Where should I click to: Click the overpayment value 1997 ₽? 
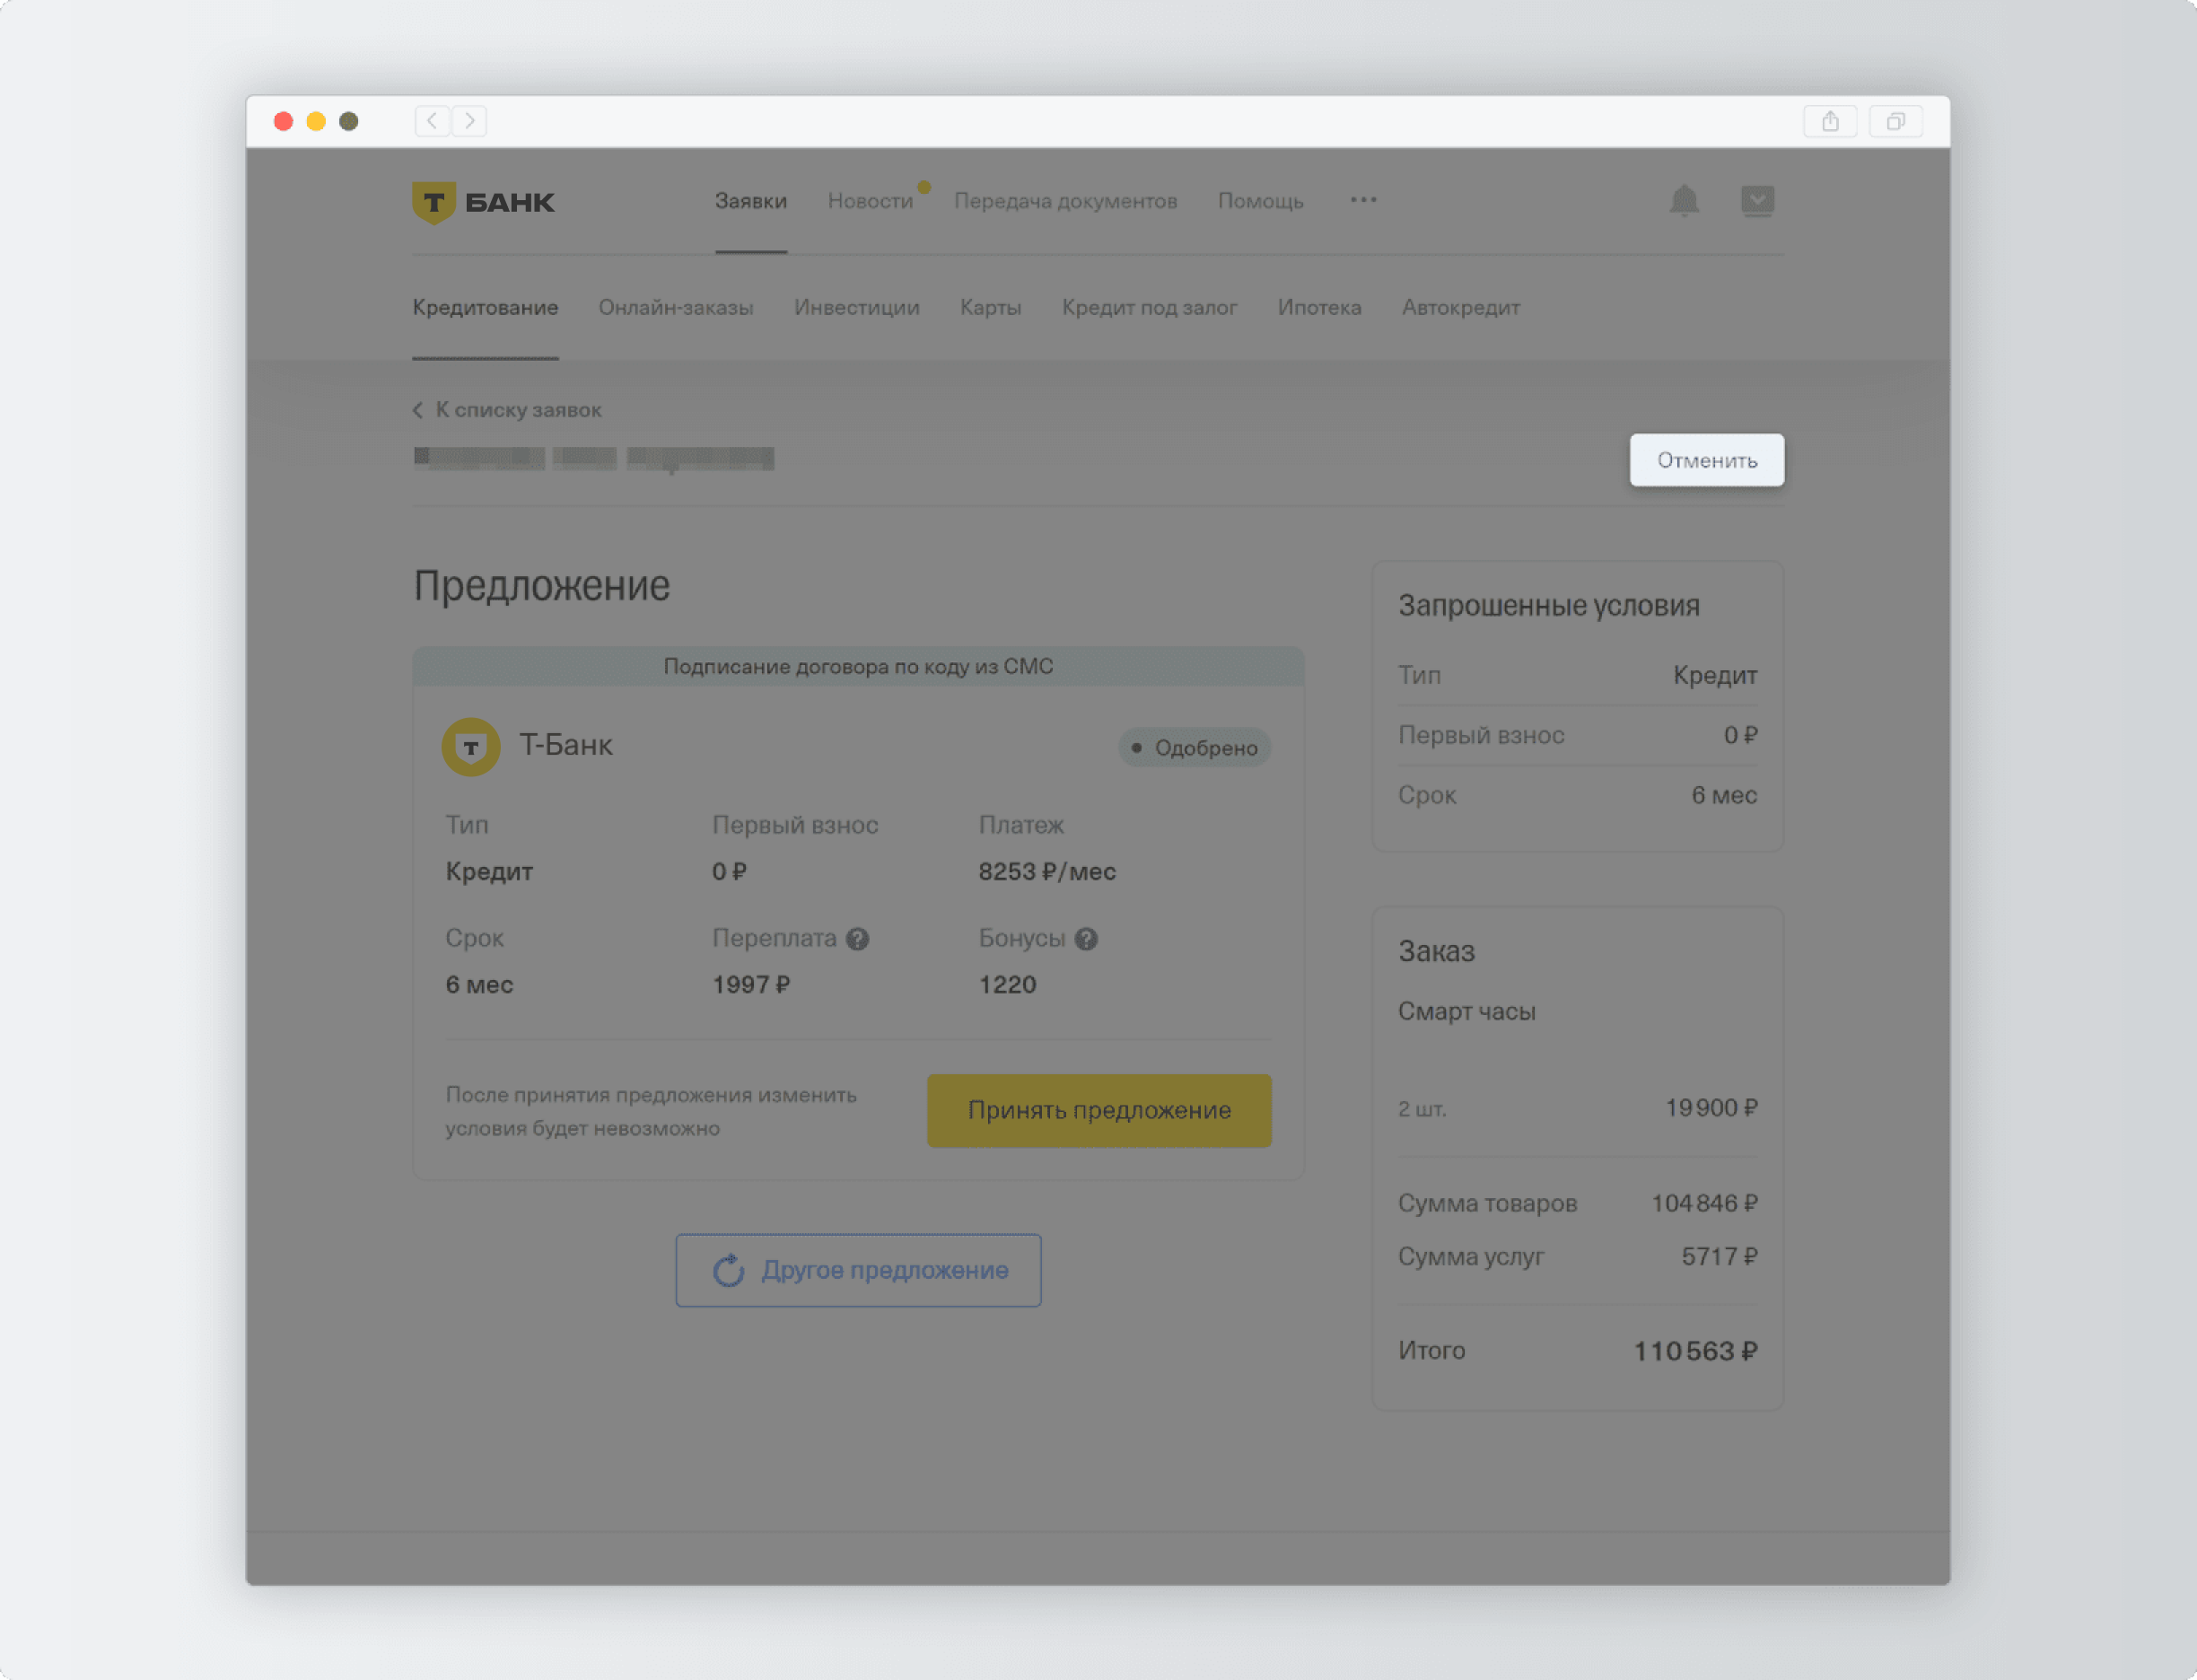click(751, 985)
